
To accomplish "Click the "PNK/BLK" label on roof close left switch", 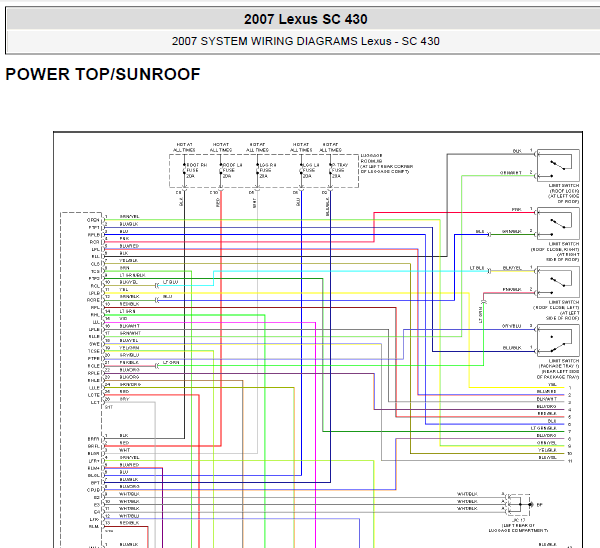I will pos(512,289).
